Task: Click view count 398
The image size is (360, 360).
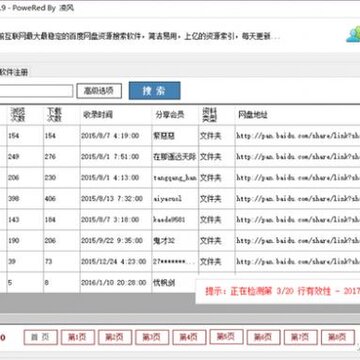Action: click(14, 199)
